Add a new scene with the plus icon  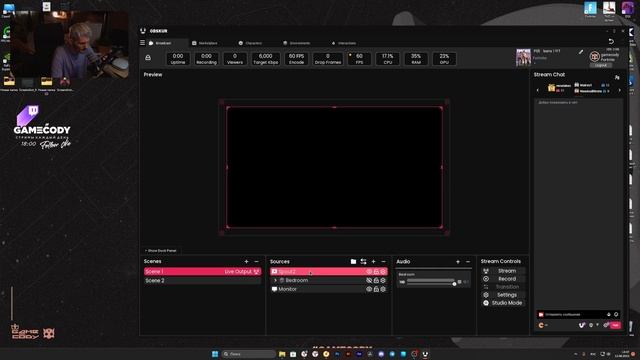[247, 262]
